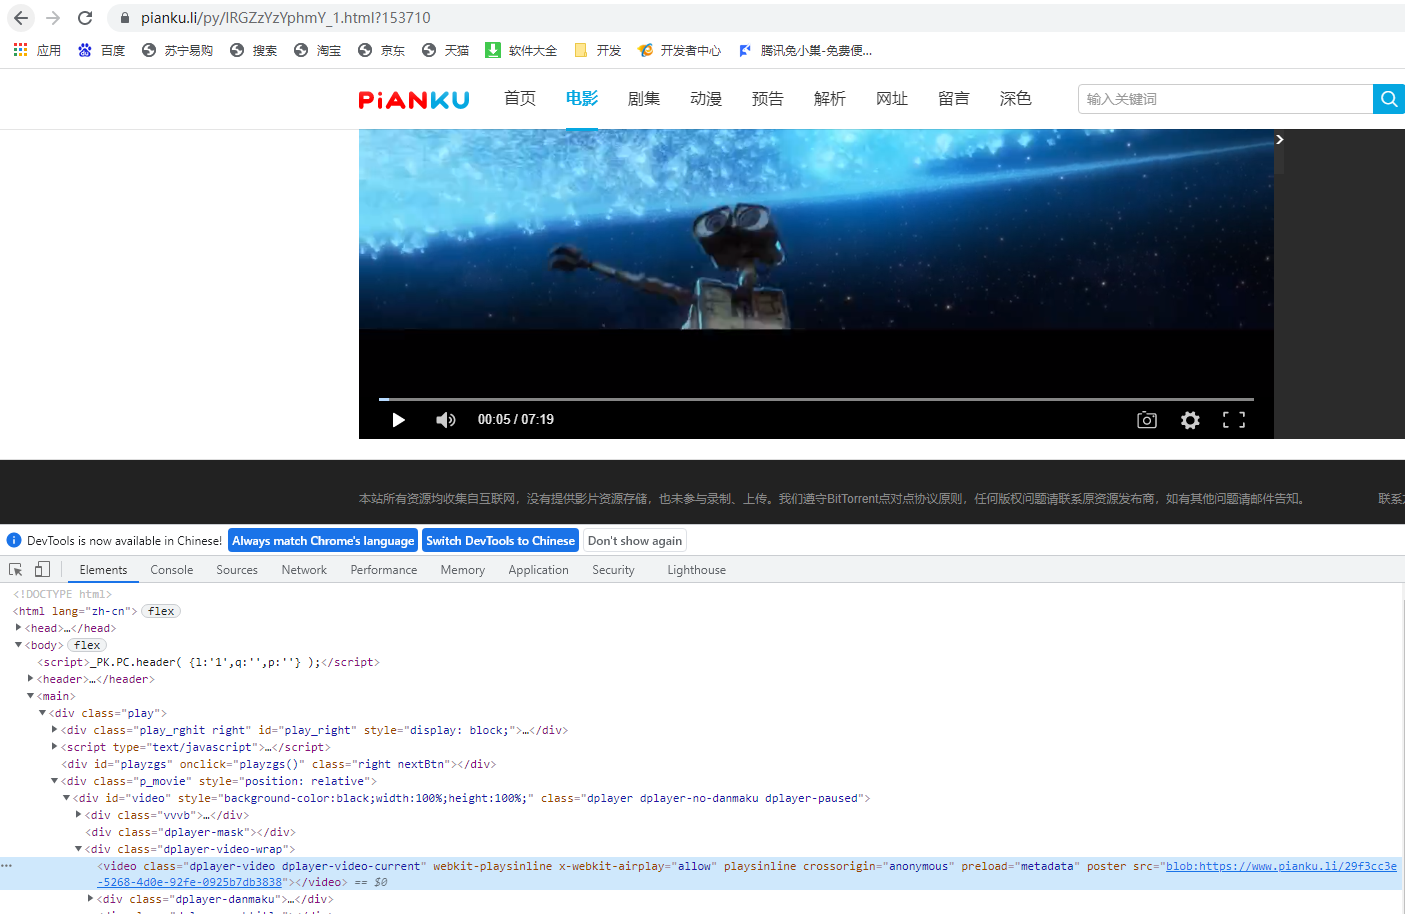The height and width of the screenshot is (914, 1405).
Task: Open the 淘宝 bookmark
Action: [x=317, y=50]
